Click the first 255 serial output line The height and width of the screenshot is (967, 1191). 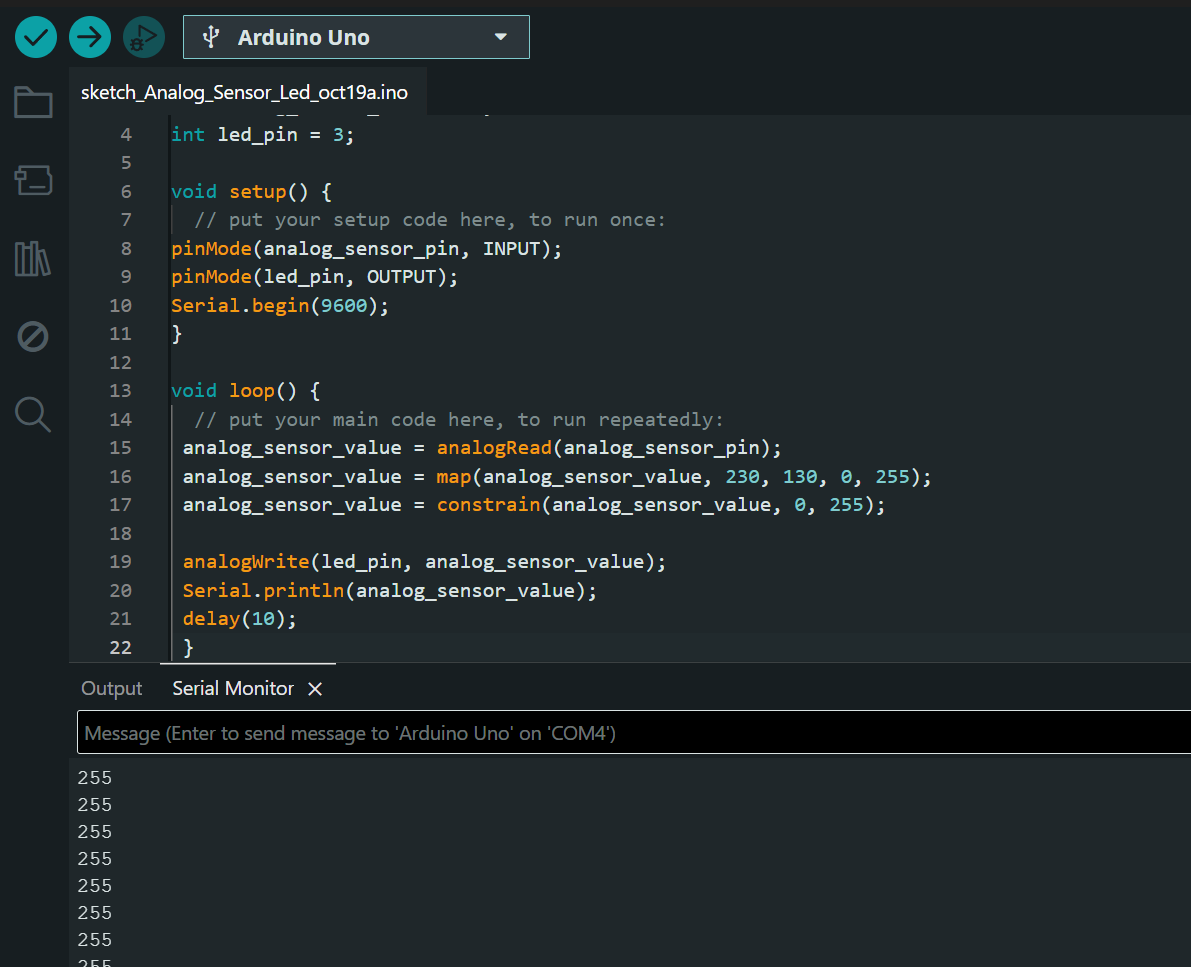tap(95, 778)
